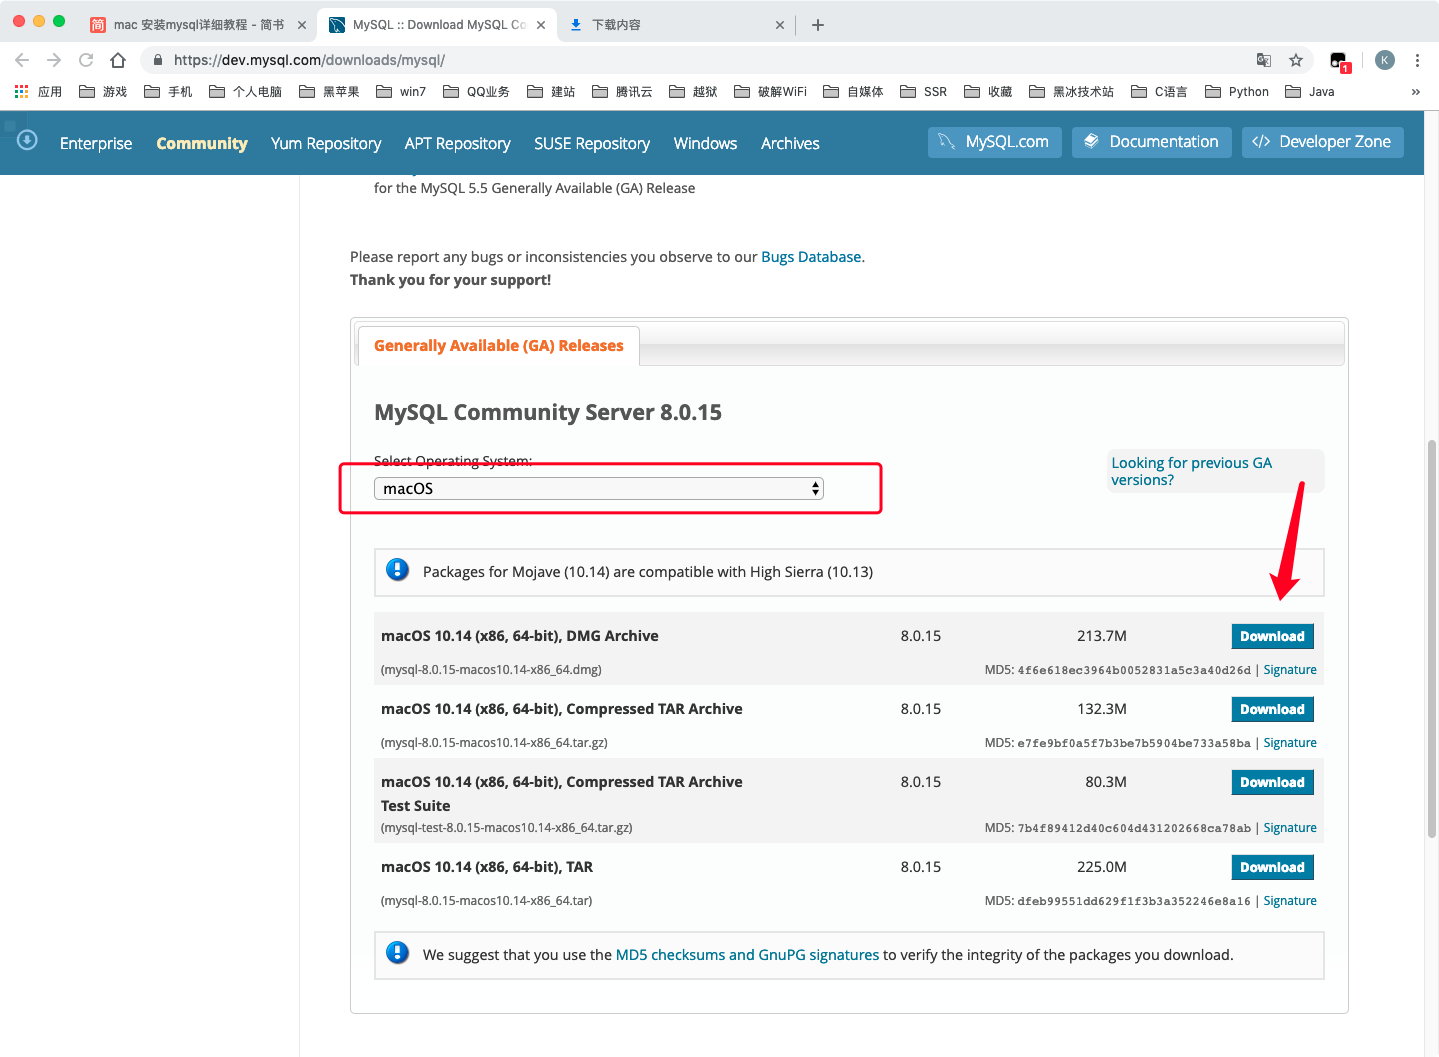Open the SSR bookmark folder
The image size is (1439, 1057).
pos(923,92)
